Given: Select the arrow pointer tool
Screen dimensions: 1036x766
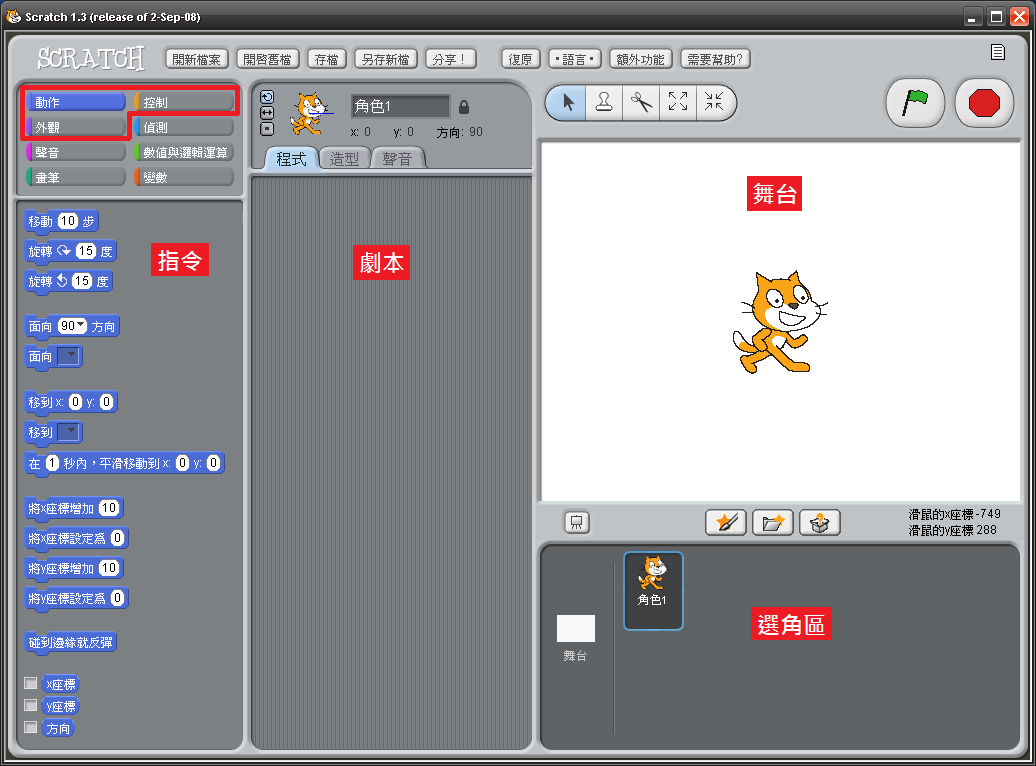Looking at the screenshot, I should 568,102.
